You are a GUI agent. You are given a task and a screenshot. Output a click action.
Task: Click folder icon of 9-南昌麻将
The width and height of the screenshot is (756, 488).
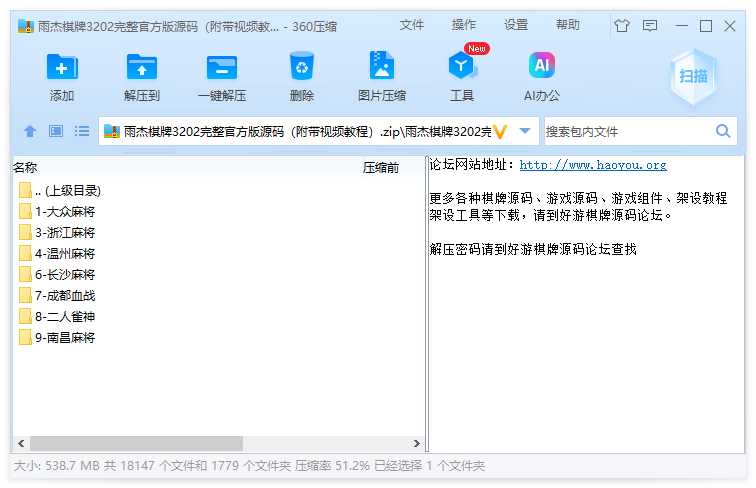click(25, 337)
